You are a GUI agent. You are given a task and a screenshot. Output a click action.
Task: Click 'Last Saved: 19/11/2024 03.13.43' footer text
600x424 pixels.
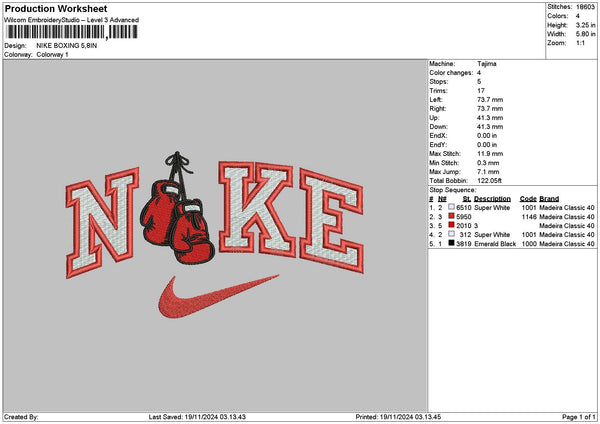[197, 417]
